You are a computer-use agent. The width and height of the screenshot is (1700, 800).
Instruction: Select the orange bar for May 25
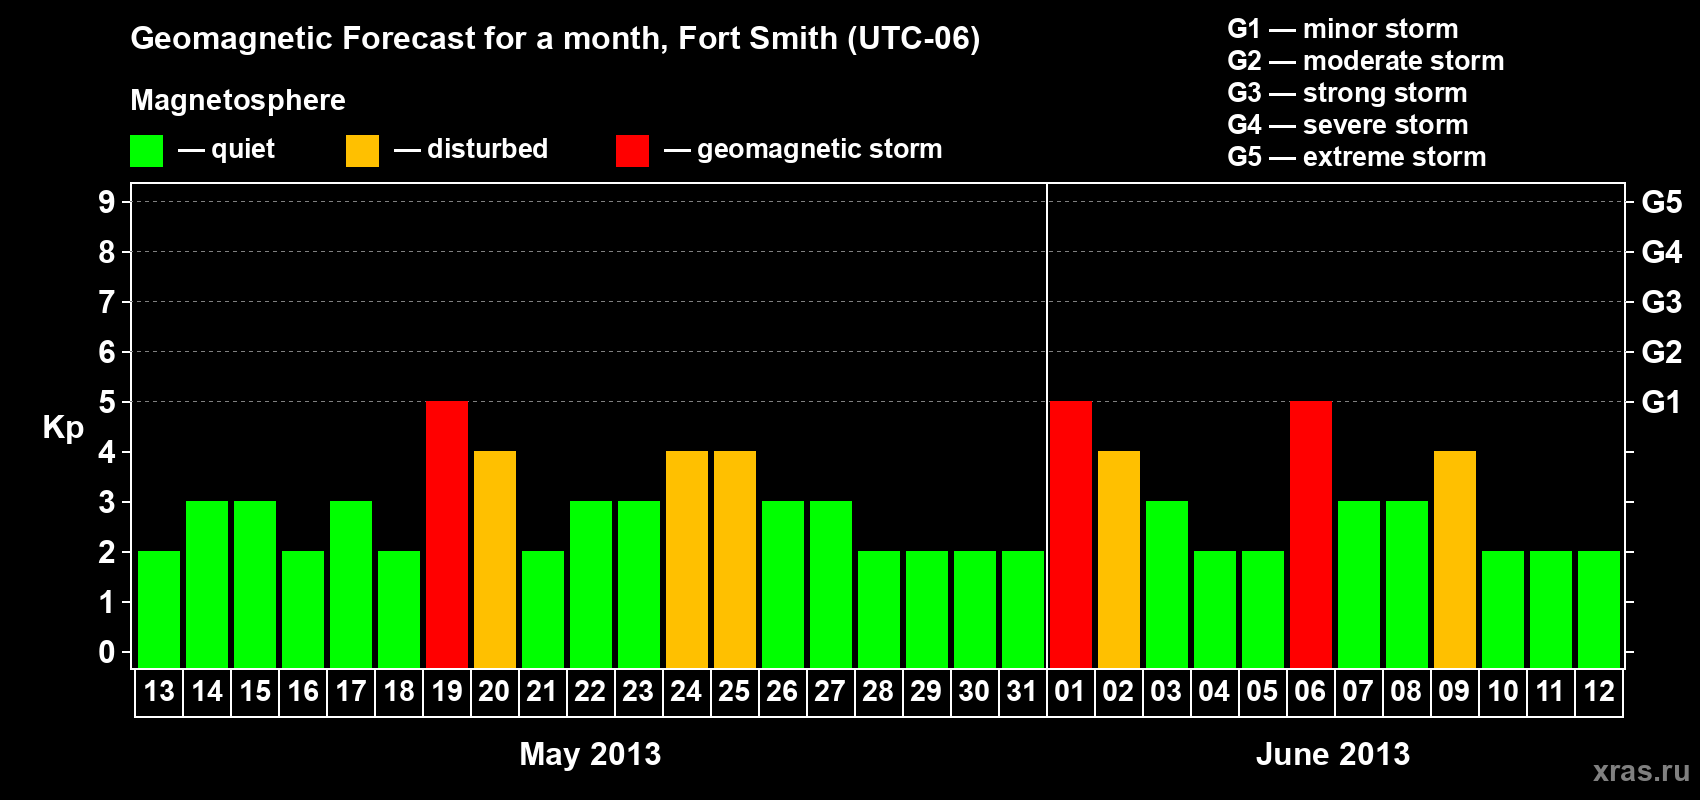[x=735, y=560]
